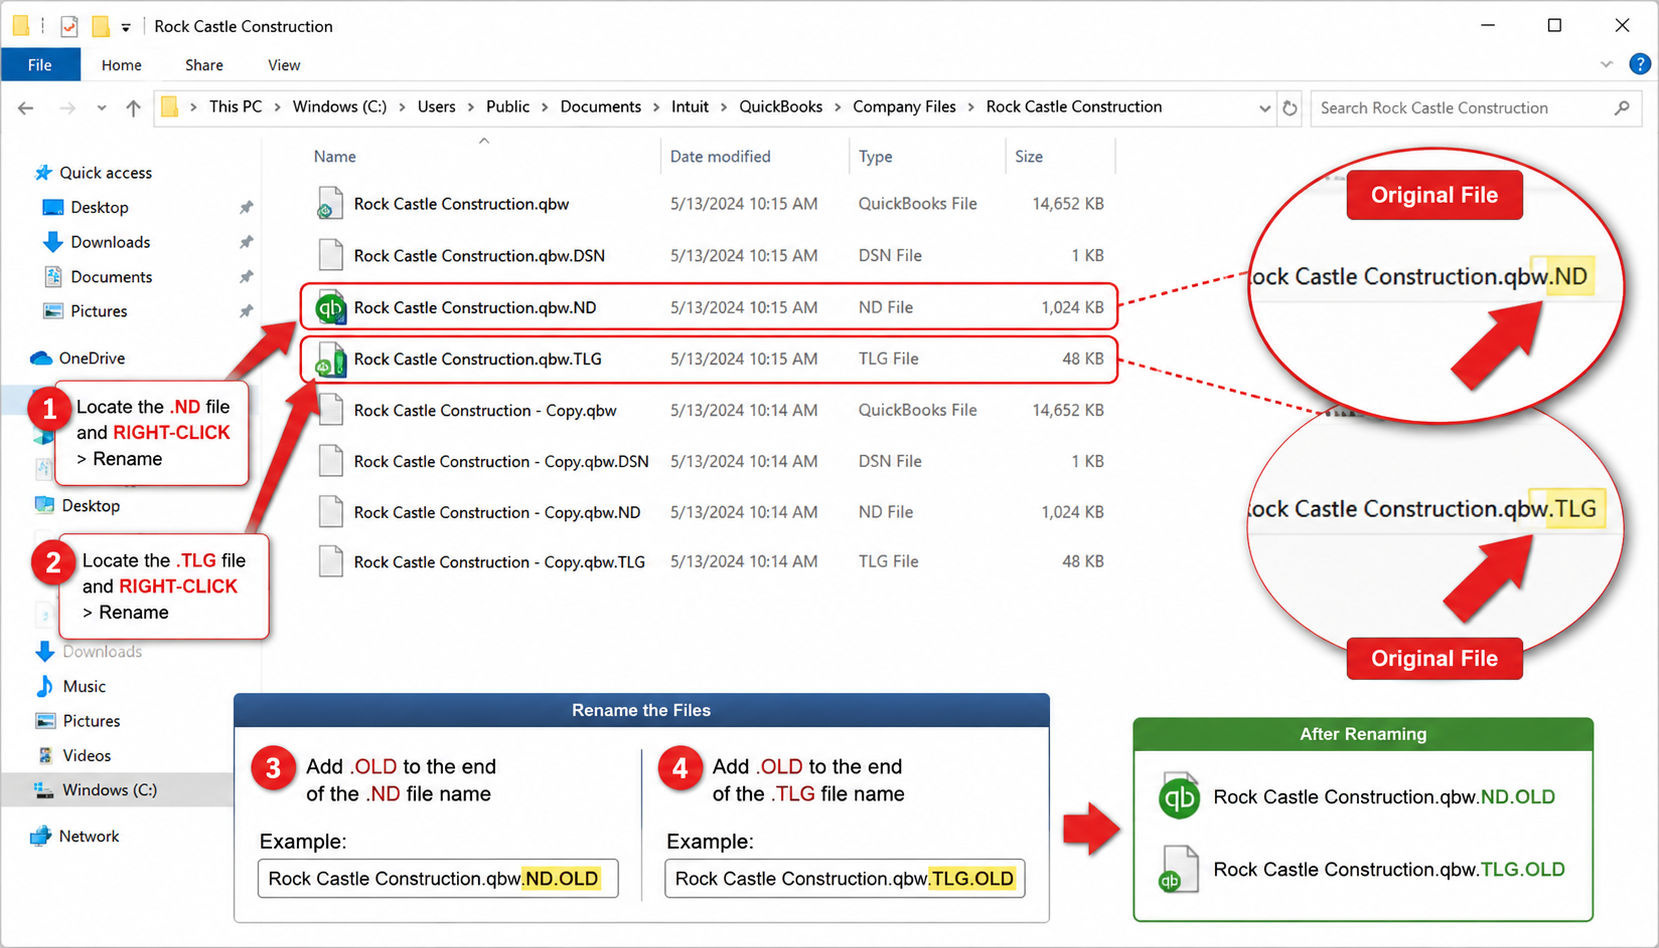Select Public in the breadcrumb path
1659x948 pixels.
click(508, 107)
